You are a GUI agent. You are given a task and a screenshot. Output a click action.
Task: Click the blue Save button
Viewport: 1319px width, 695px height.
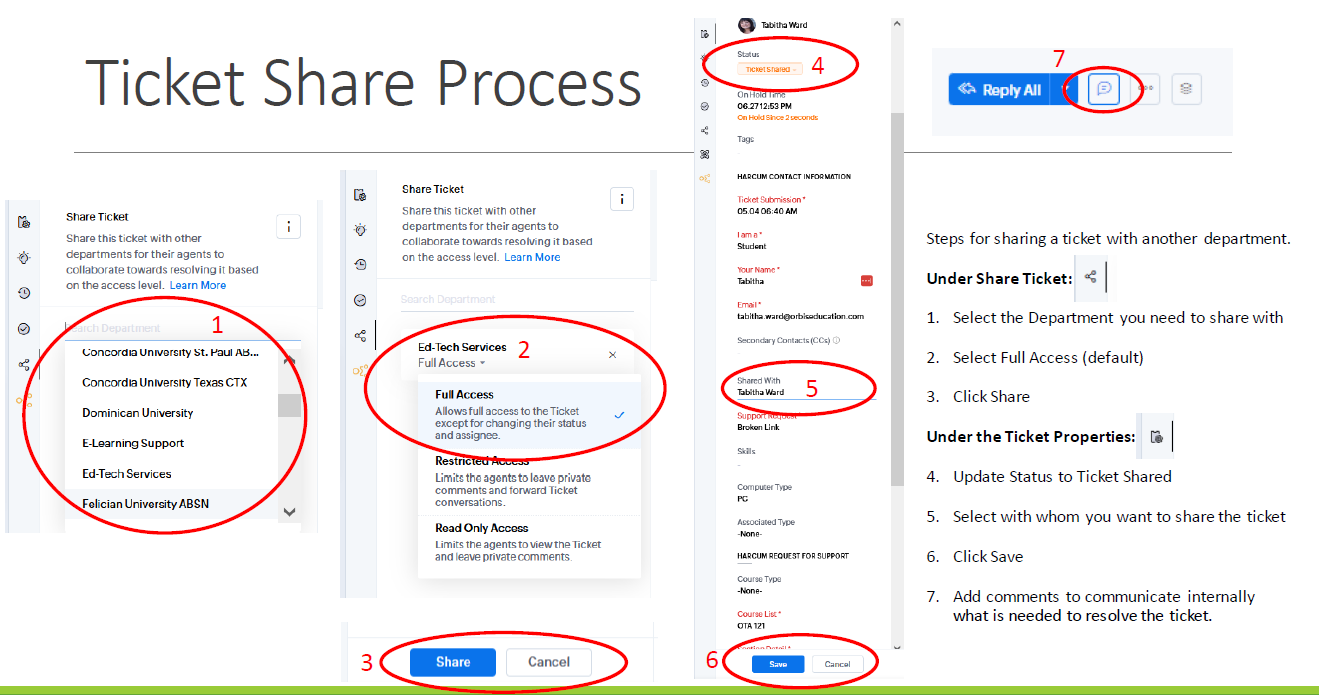(x=777, y=664)
